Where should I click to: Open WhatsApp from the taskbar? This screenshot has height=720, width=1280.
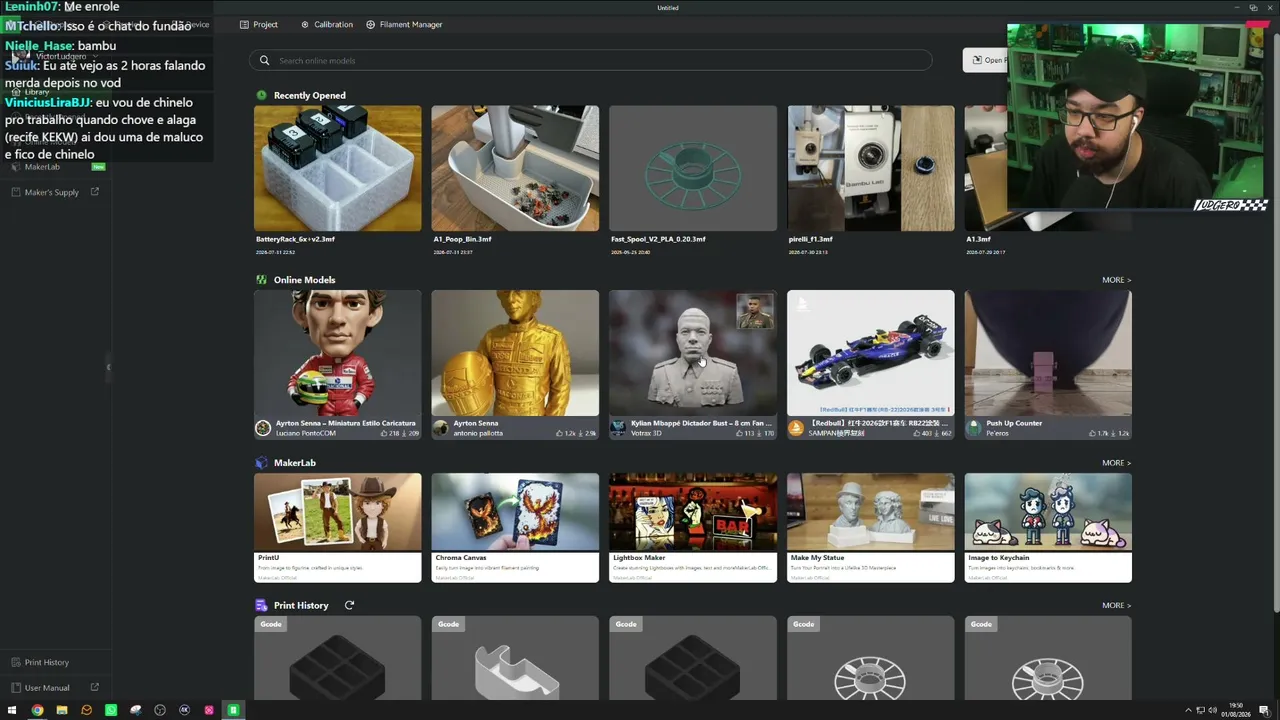[111, 710]
